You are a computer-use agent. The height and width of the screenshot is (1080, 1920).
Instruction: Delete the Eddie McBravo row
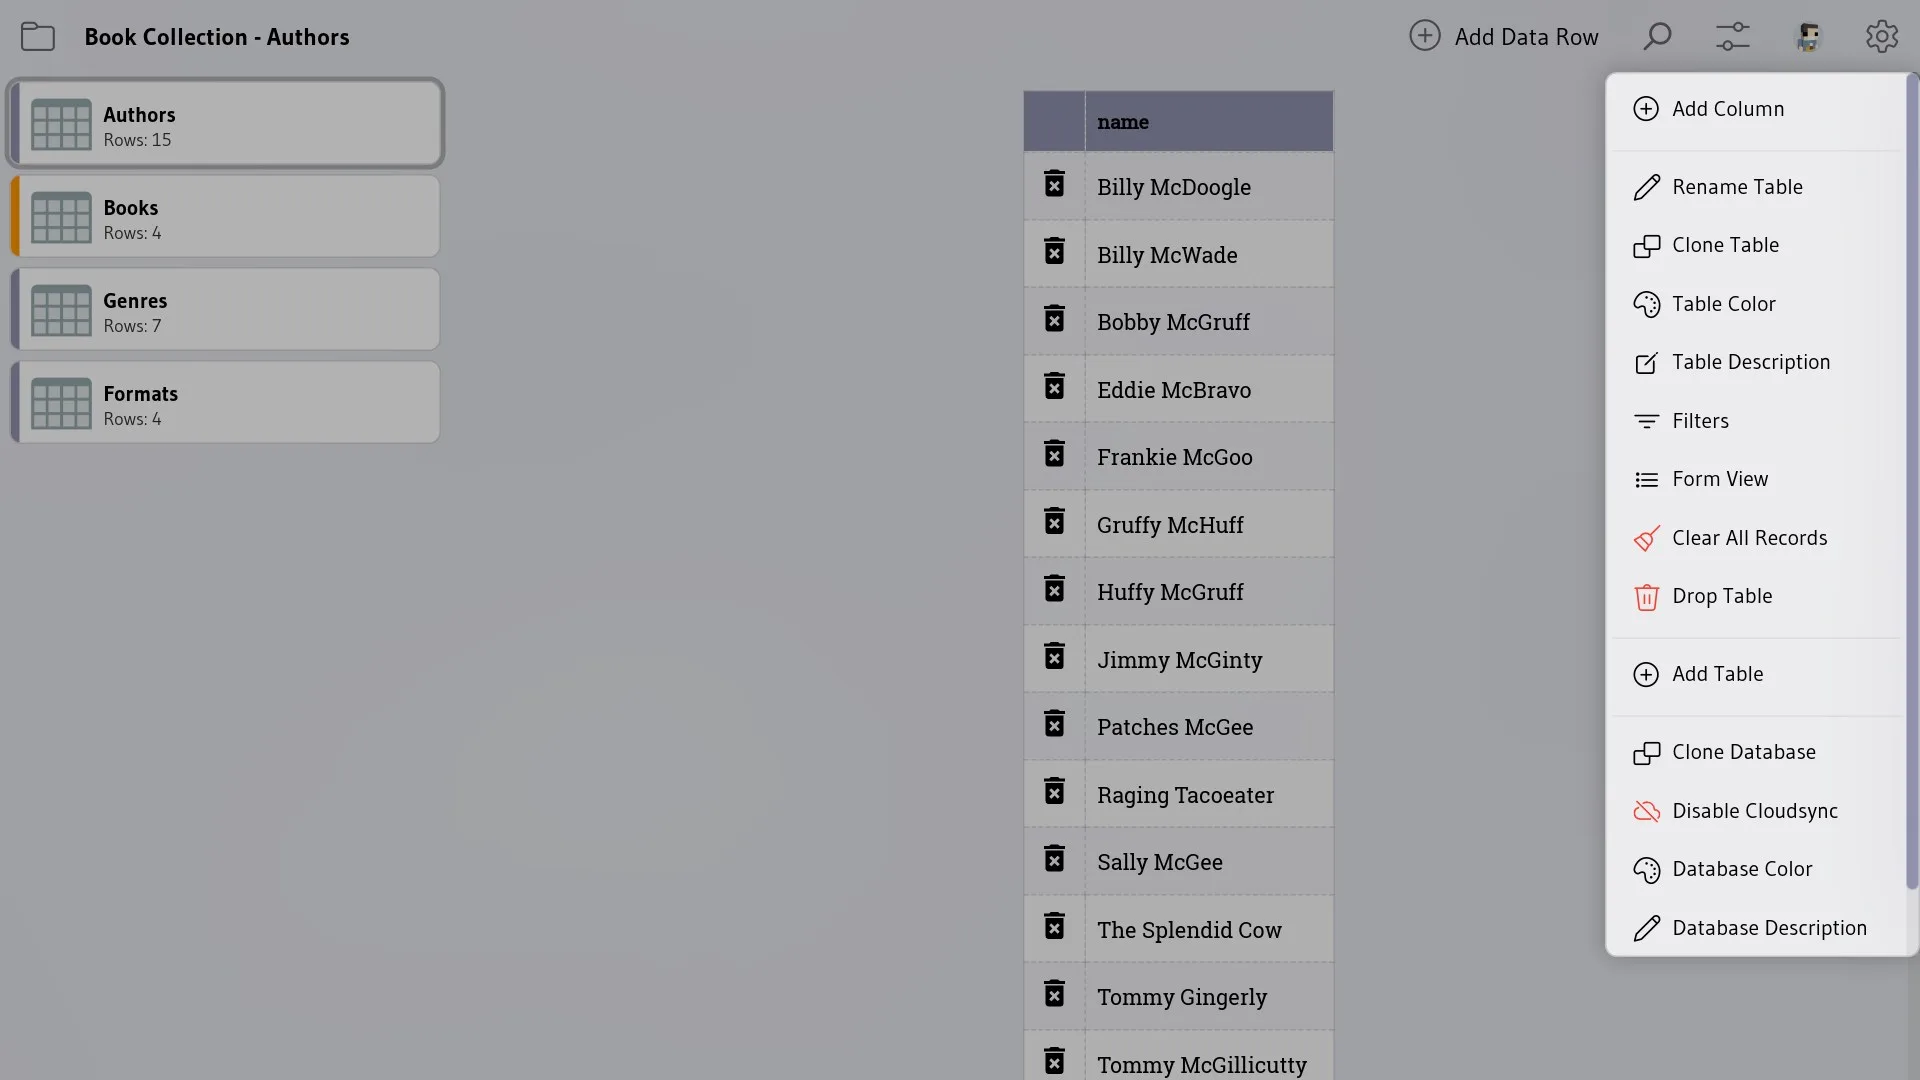pos(1054,386)
